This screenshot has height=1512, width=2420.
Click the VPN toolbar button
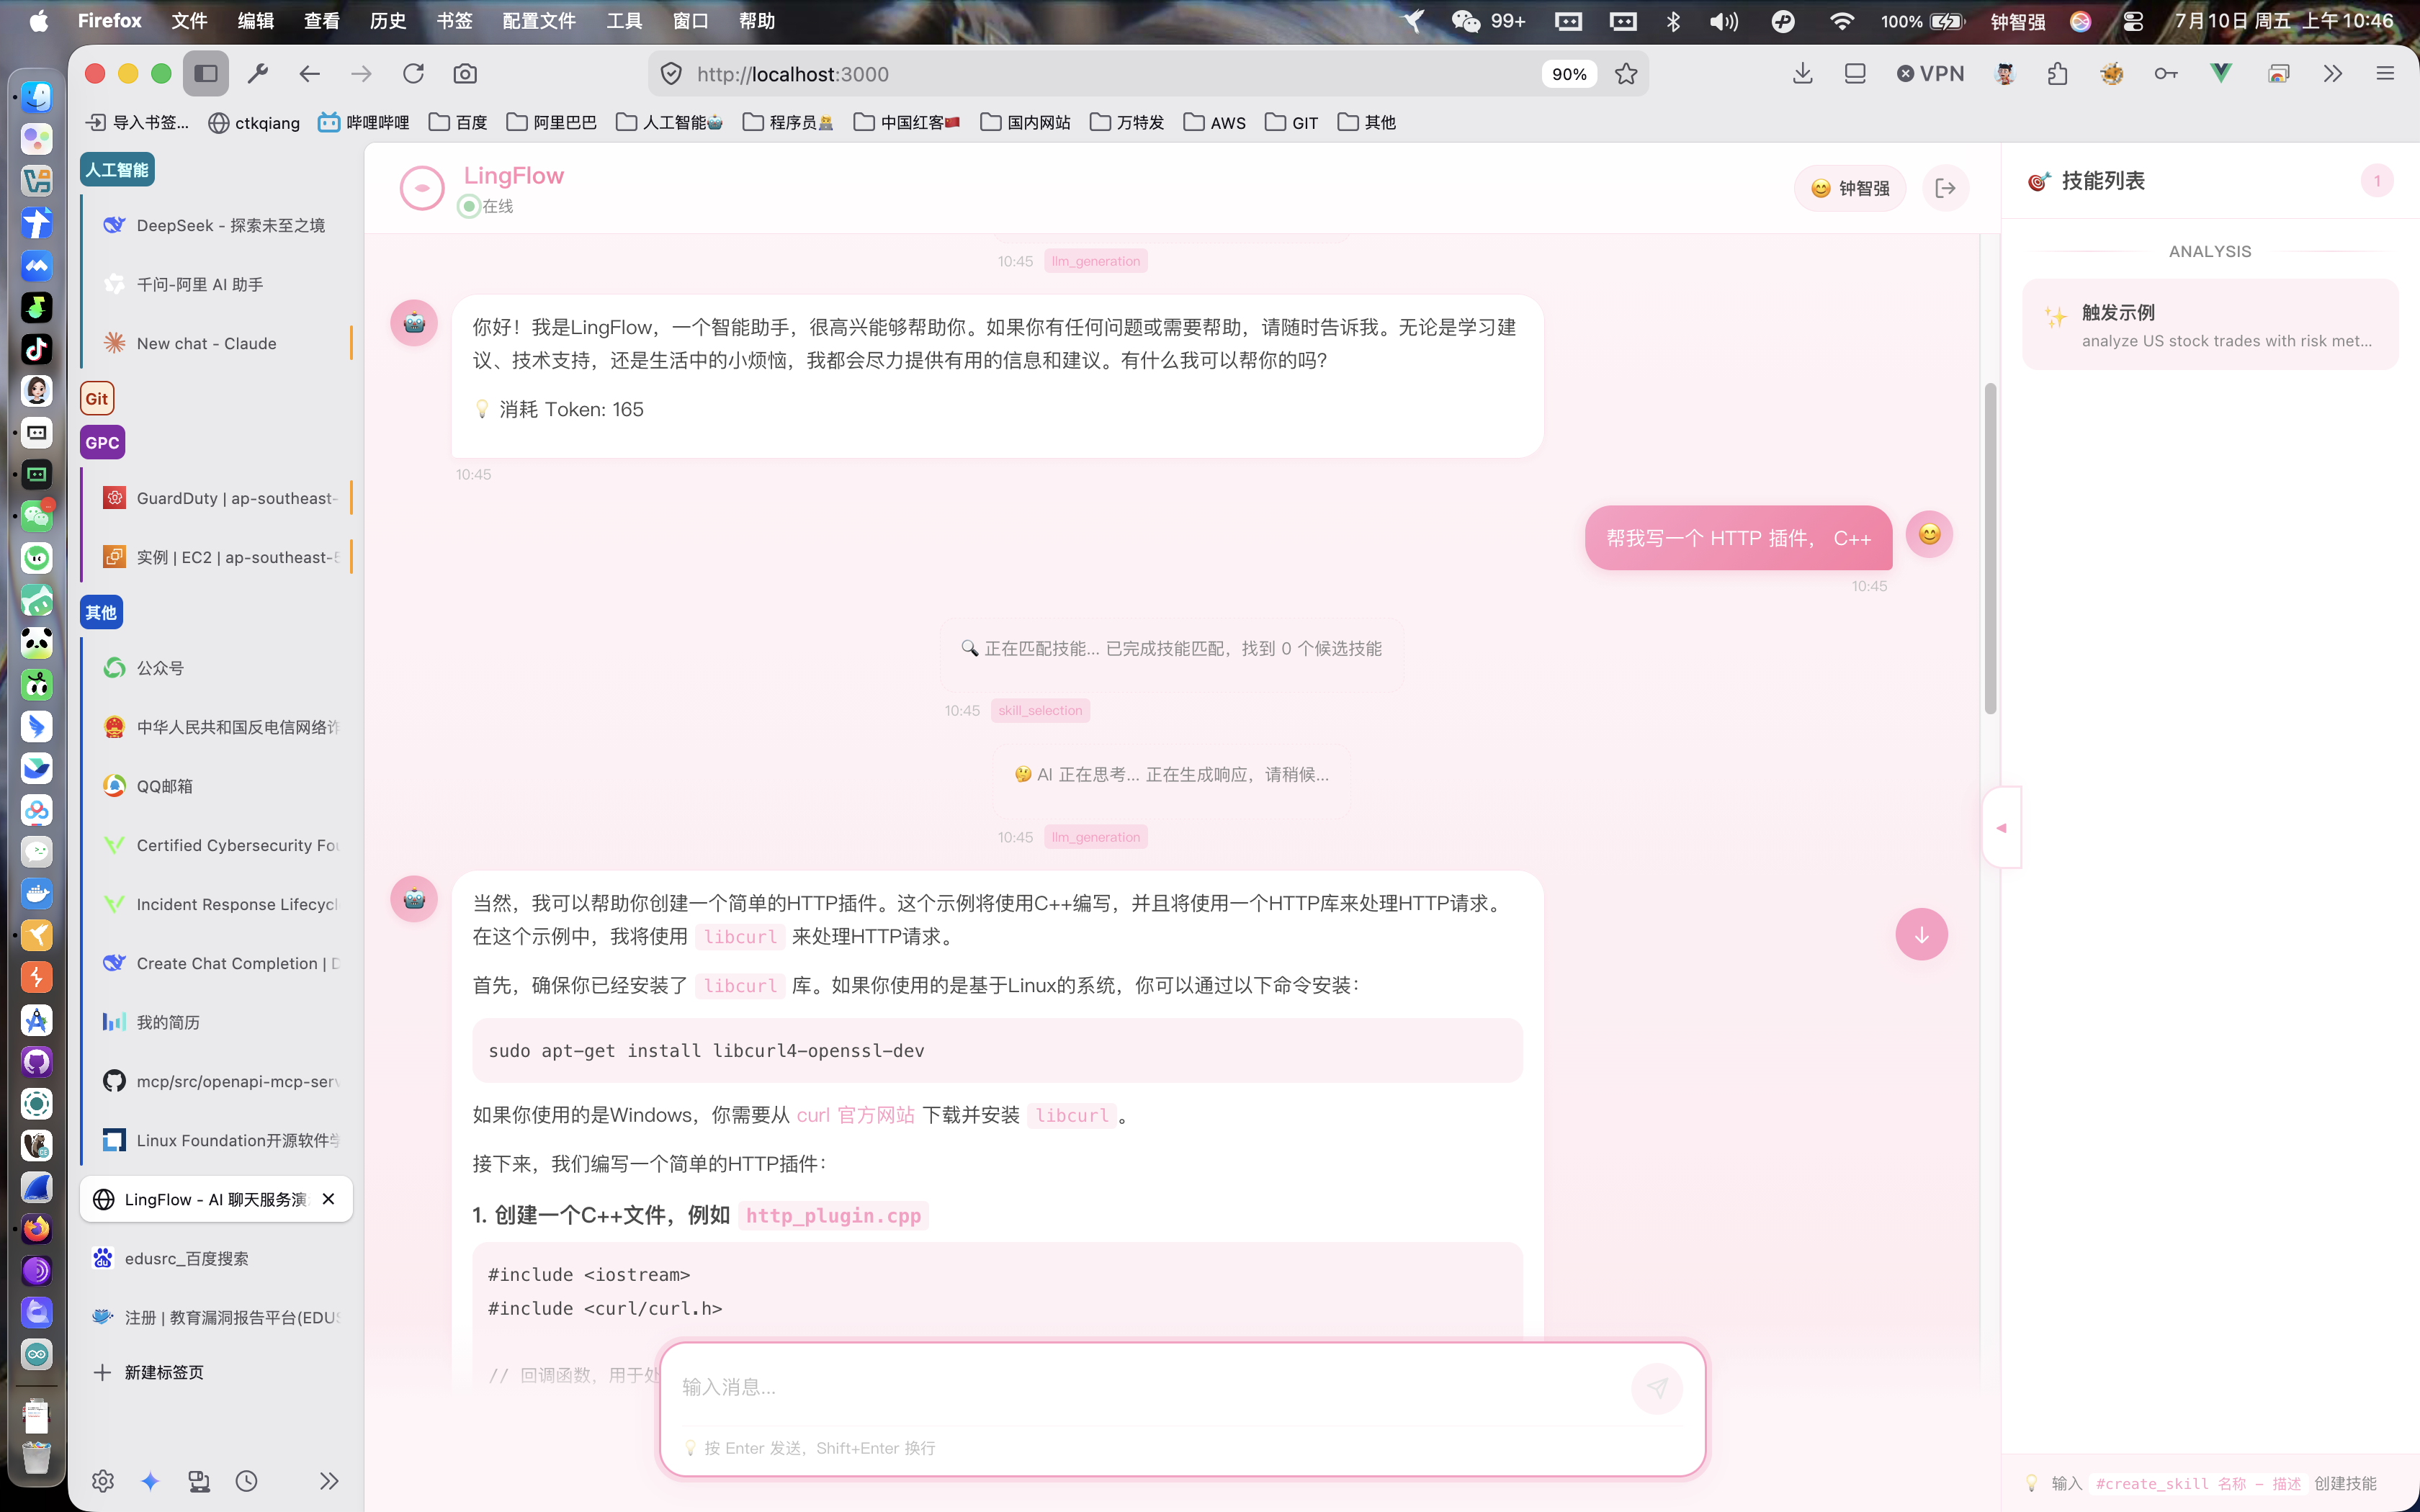click(1931, 74)
